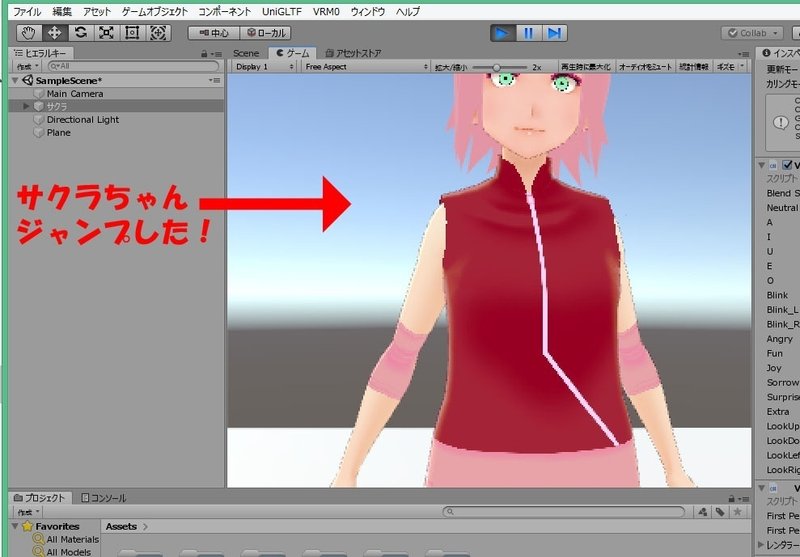Open the アセット menu
This screenshot has height=557, width=800.
click(97, 11)
